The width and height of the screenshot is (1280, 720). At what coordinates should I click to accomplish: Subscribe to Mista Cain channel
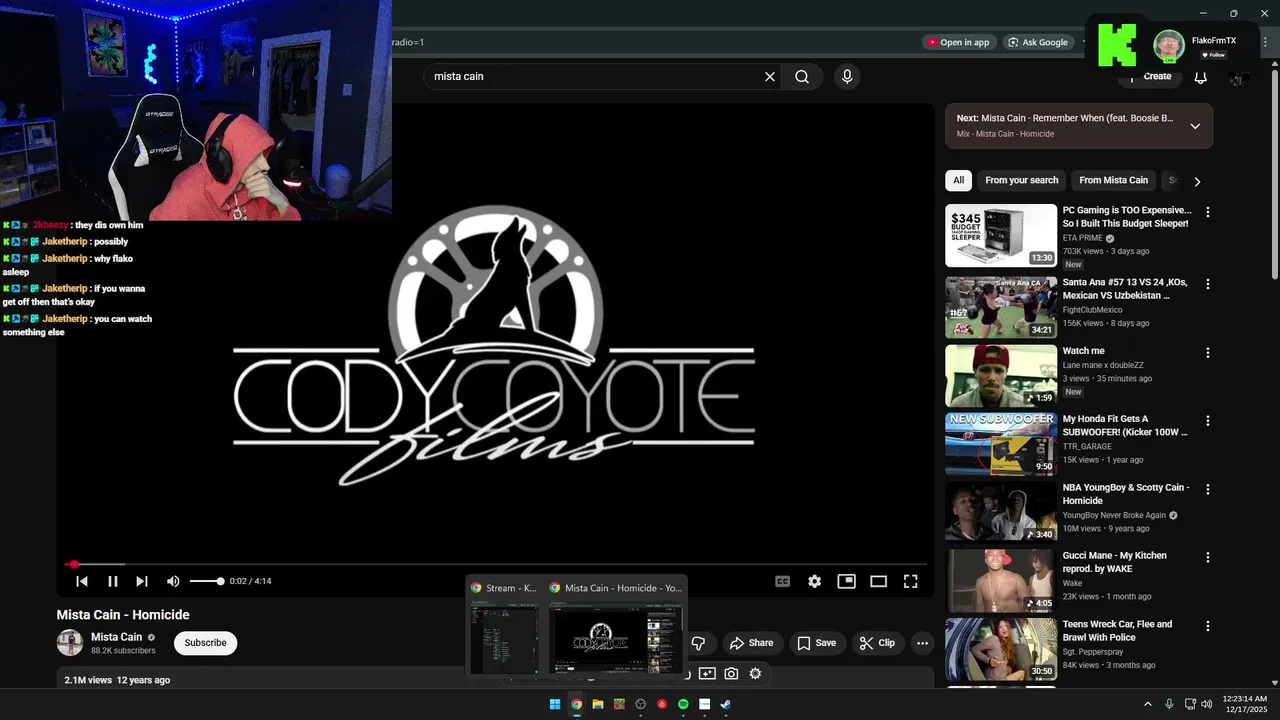click(205, 643)
